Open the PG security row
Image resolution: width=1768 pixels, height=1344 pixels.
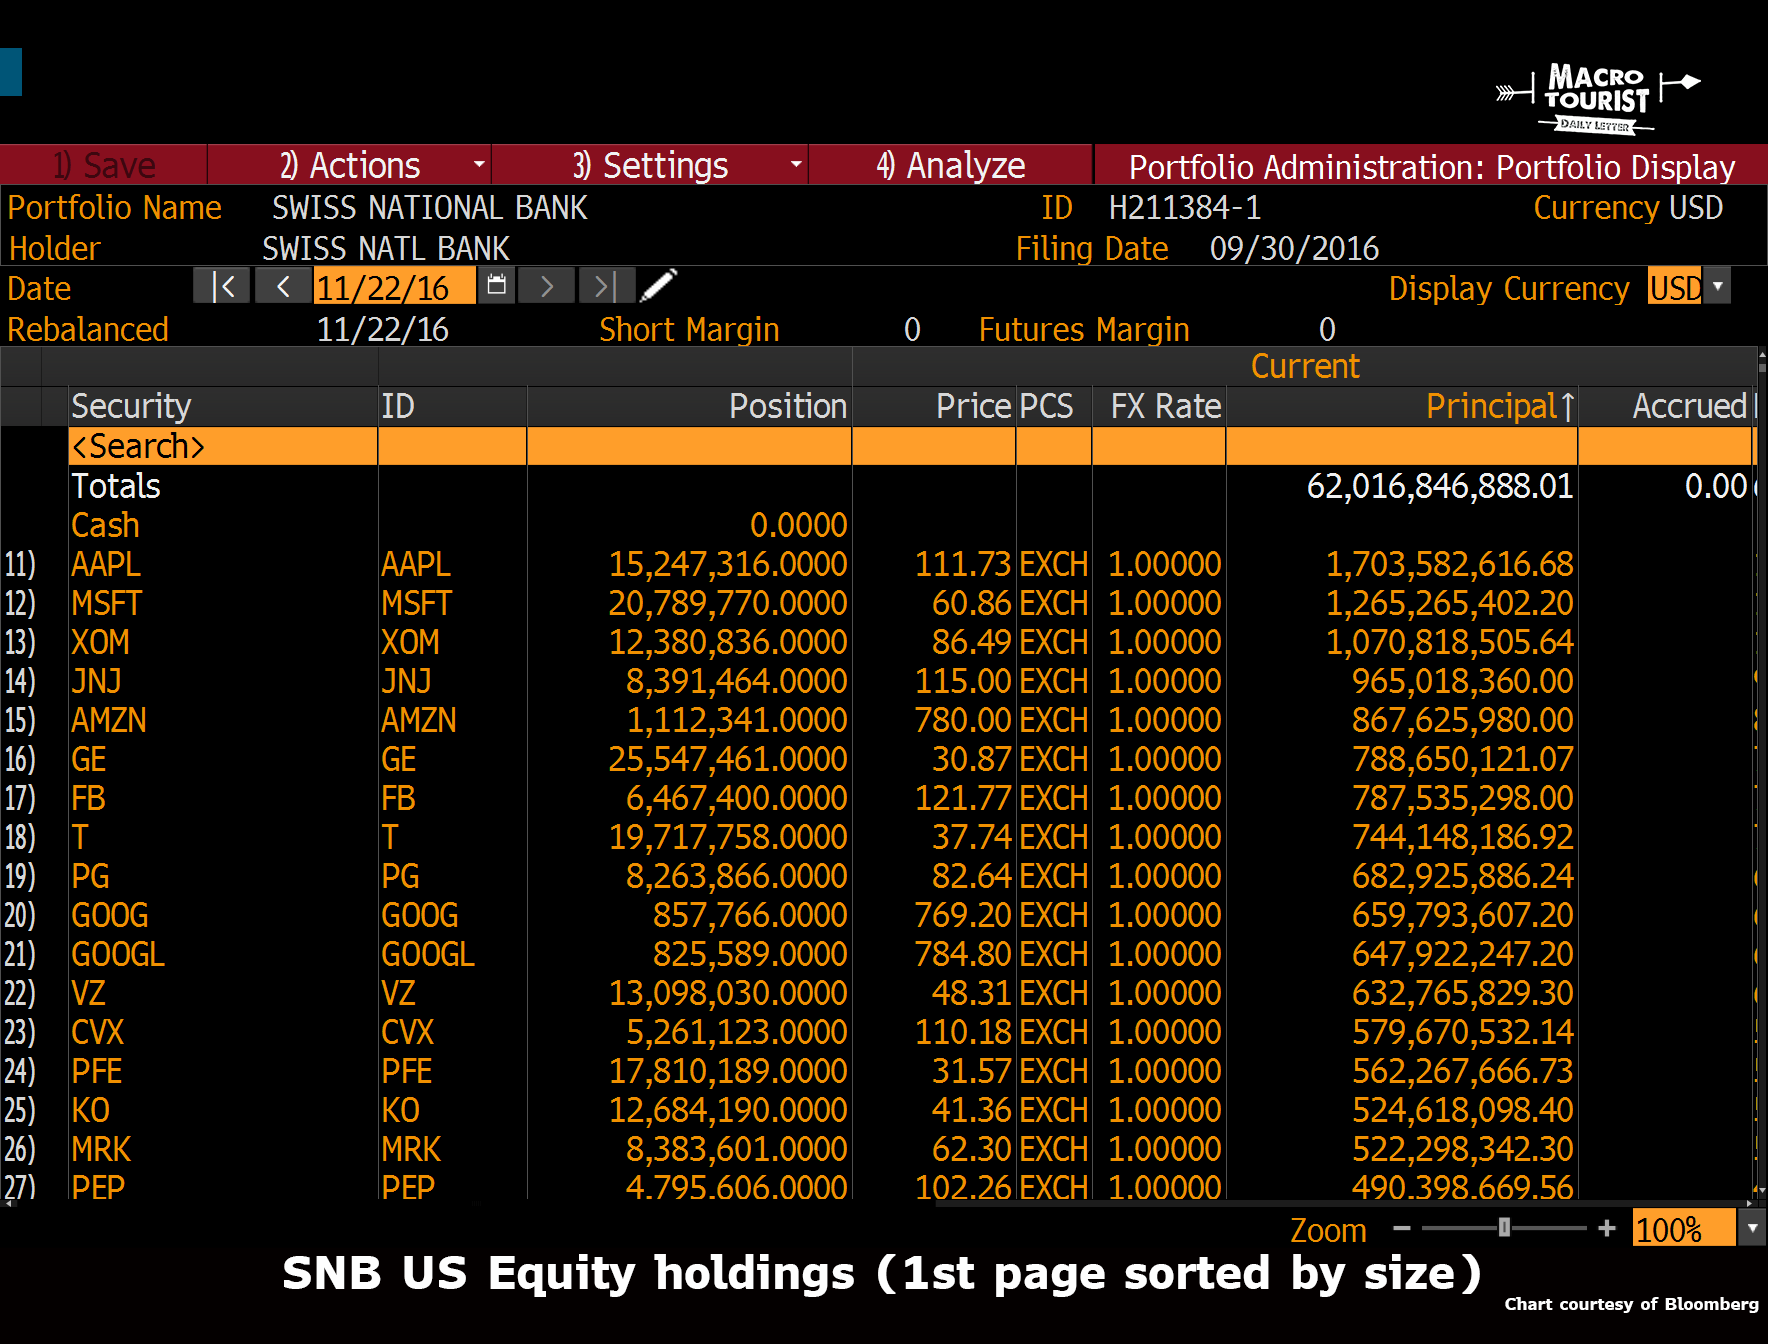tap(880, 876)
